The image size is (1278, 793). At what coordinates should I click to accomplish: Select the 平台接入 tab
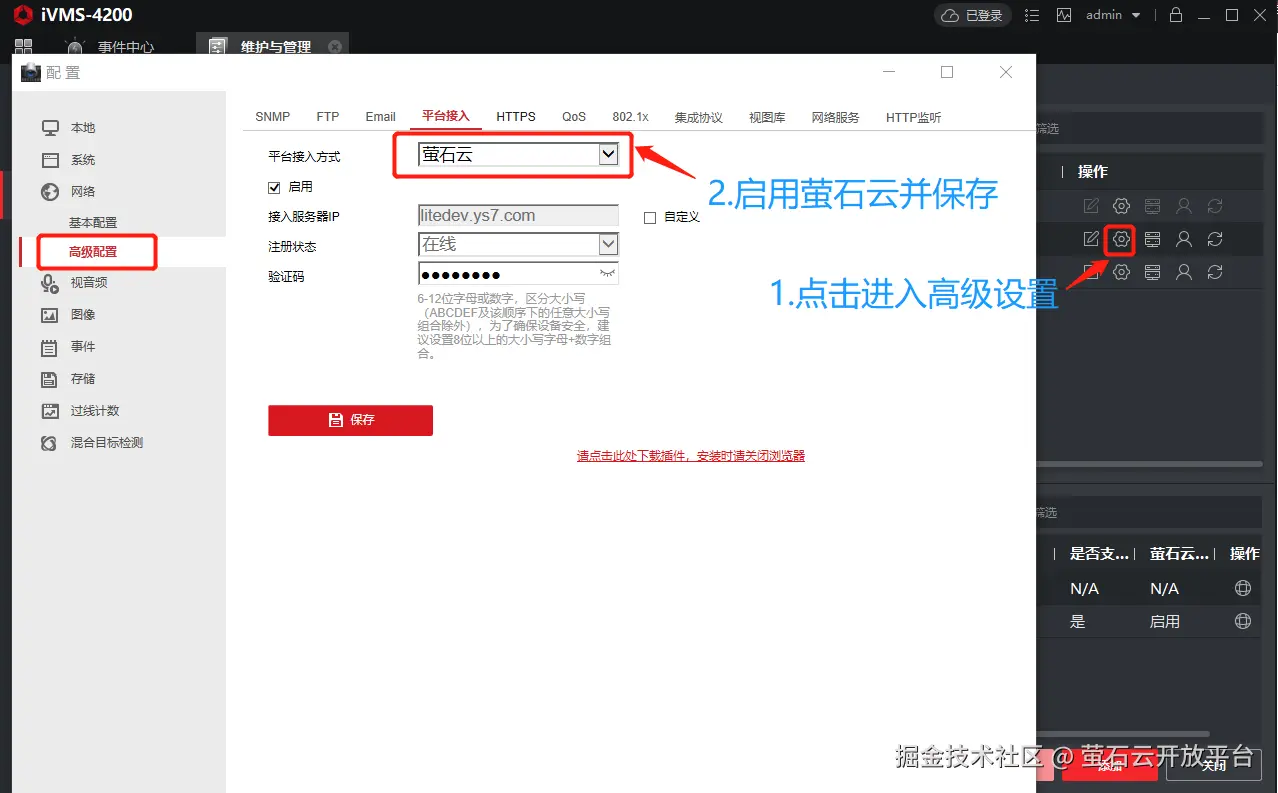tap(445, 116)
